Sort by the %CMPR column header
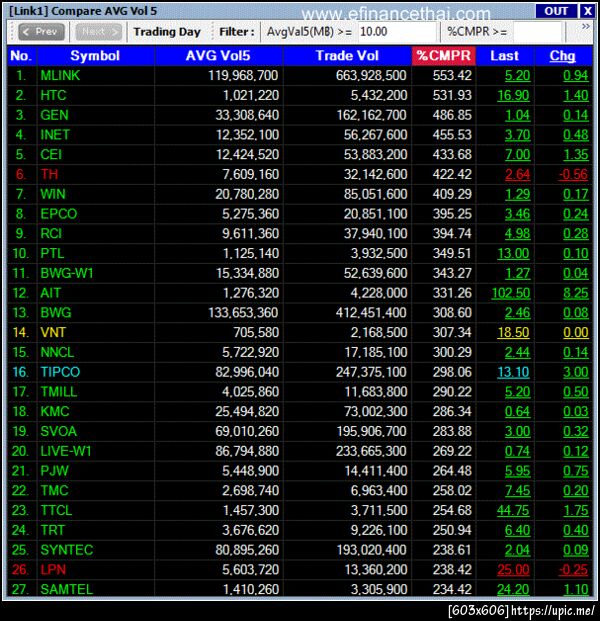 point(444,56)
